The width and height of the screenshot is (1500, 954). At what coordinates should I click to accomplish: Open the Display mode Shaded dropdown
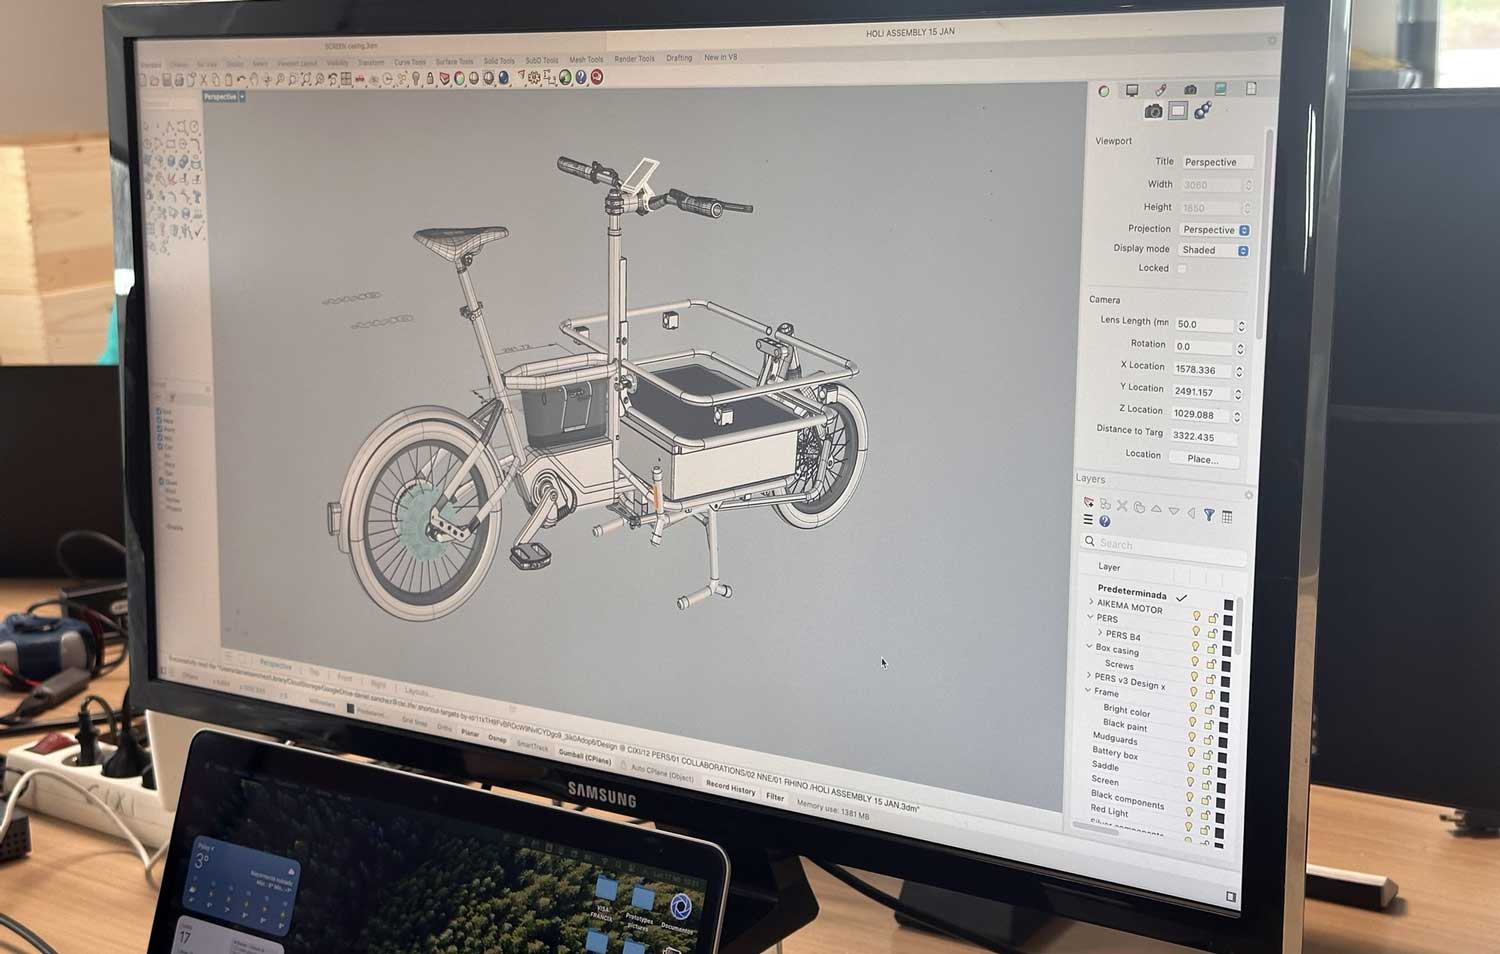tap(1214, 250)
